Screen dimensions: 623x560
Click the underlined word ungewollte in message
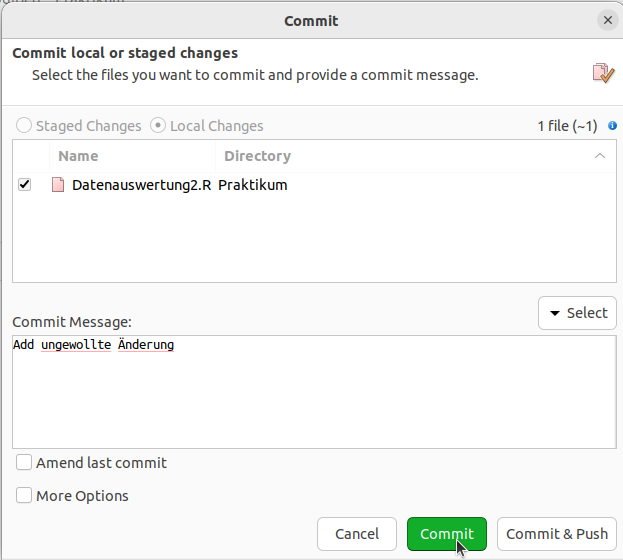[76, 345]
